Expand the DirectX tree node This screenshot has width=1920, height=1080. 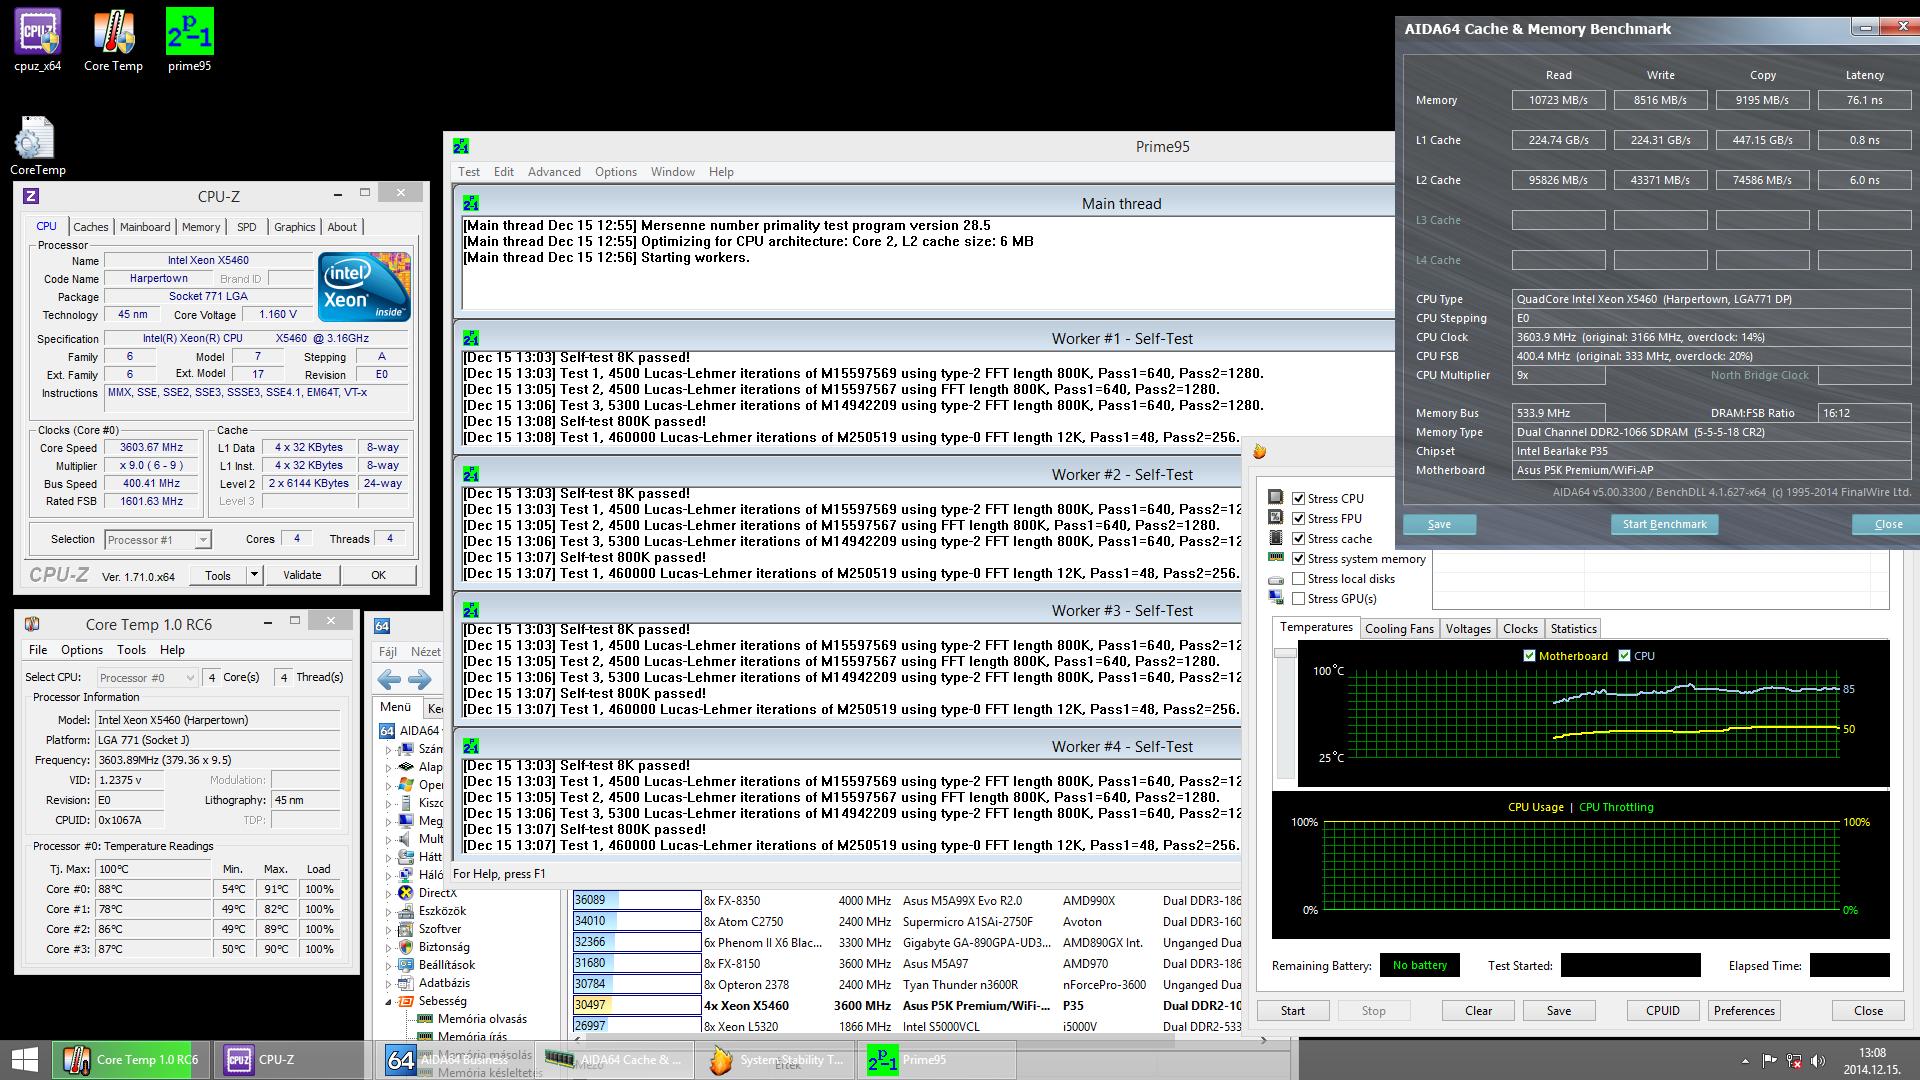[x=389, y=893]
